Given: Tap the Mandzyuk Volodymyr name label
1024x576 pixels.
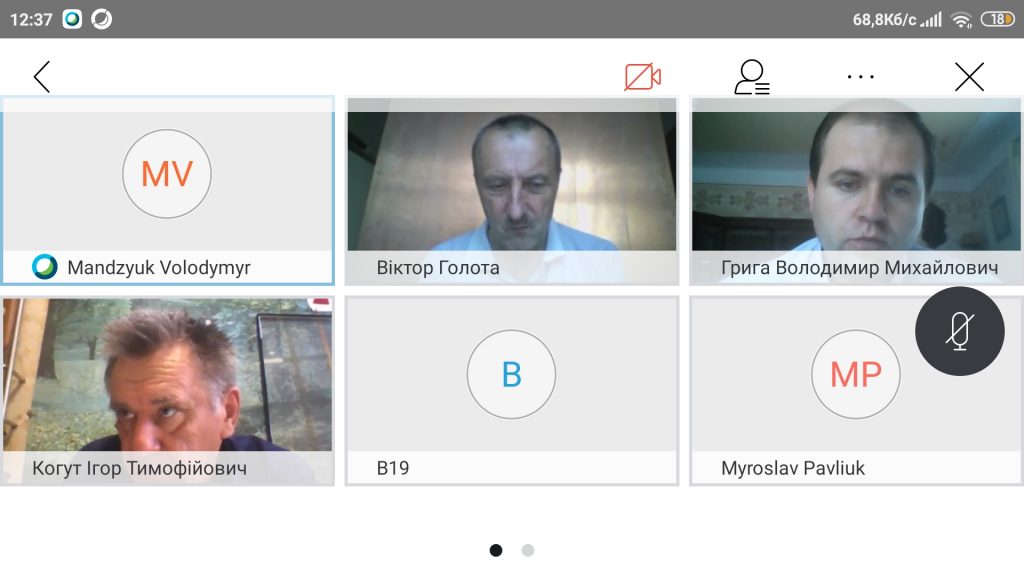Looking at the screenshot, I should (159, 268).
